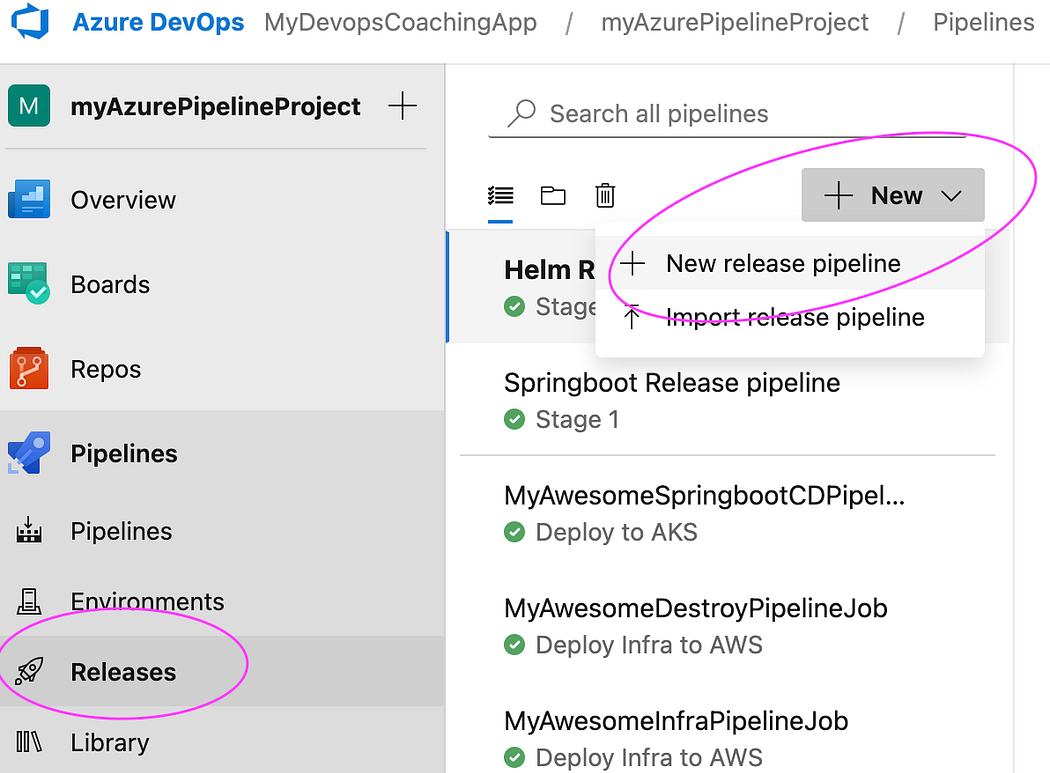Open Springboot Release pipeline entry

(672, 383)
